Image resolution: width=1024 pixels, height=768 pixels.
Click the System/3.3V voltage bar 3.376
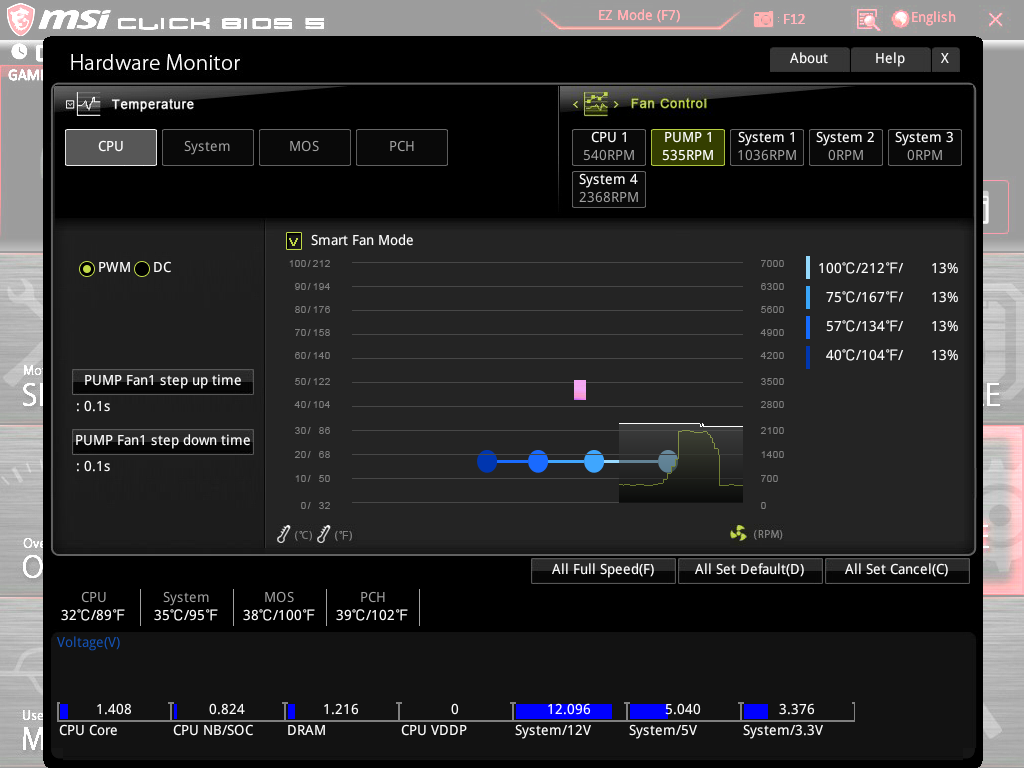(x=797, y=711)
